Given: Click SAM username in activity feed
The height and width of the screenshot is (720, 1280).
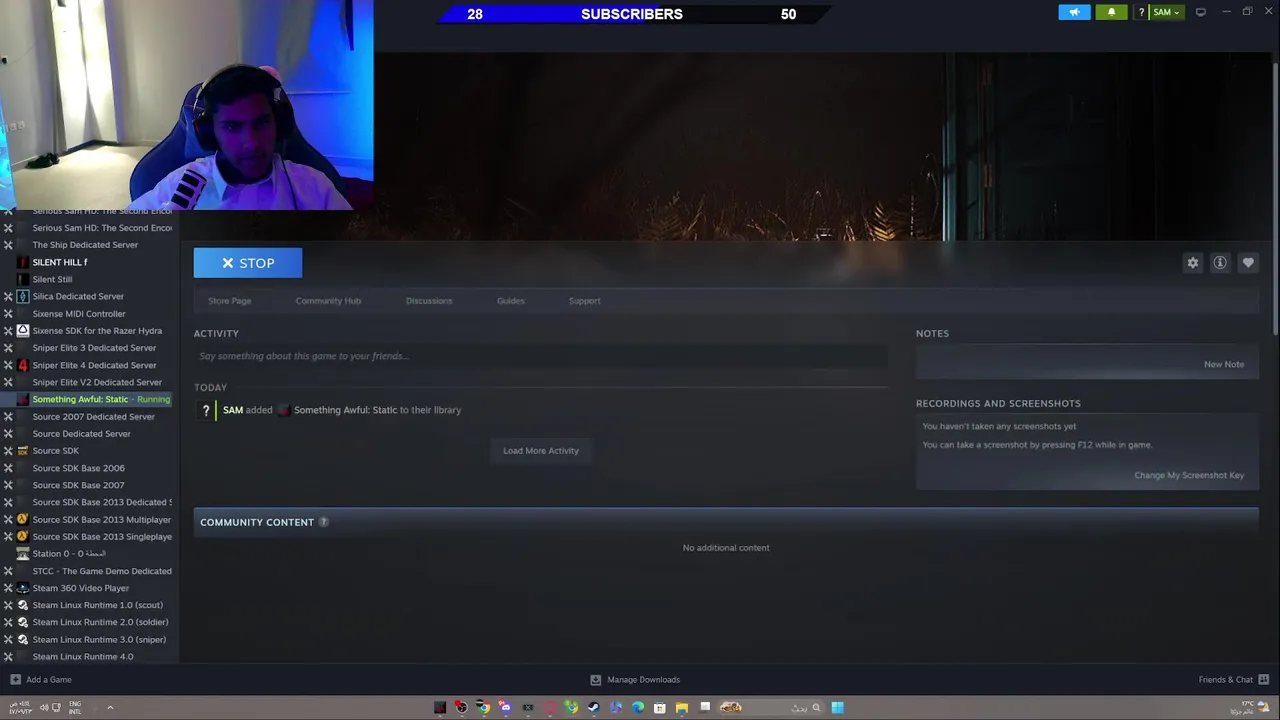Looking at the screenshot, I should coord(233,410).
